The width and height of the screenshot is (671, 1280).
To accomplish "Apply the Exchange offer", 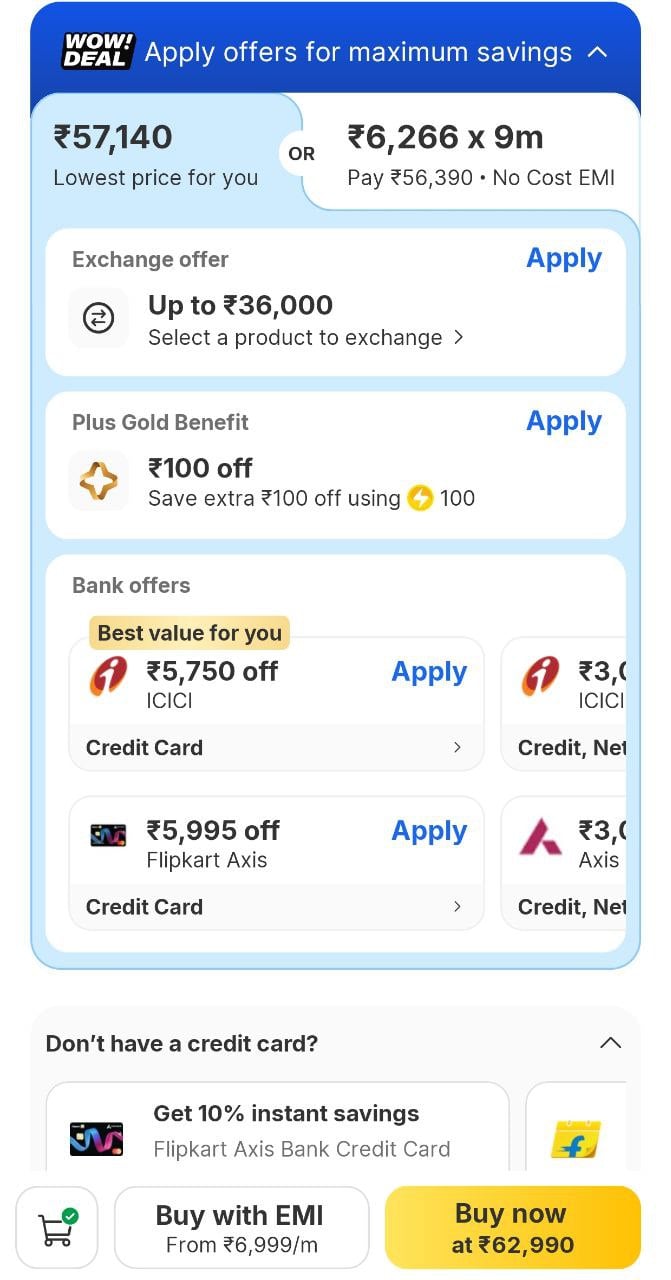I will pos(564,258).
